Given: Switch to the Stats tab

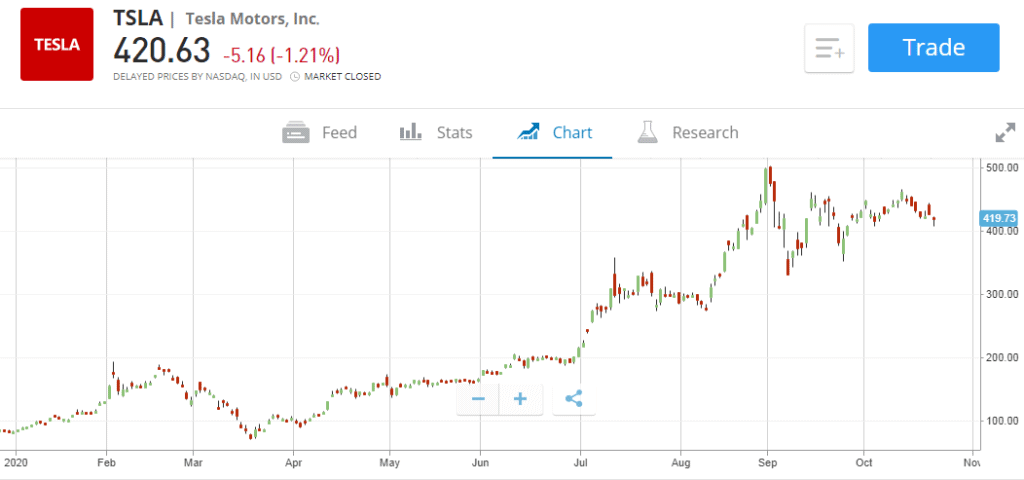Looking at the screenshot, I should click(x=436, y=133).
